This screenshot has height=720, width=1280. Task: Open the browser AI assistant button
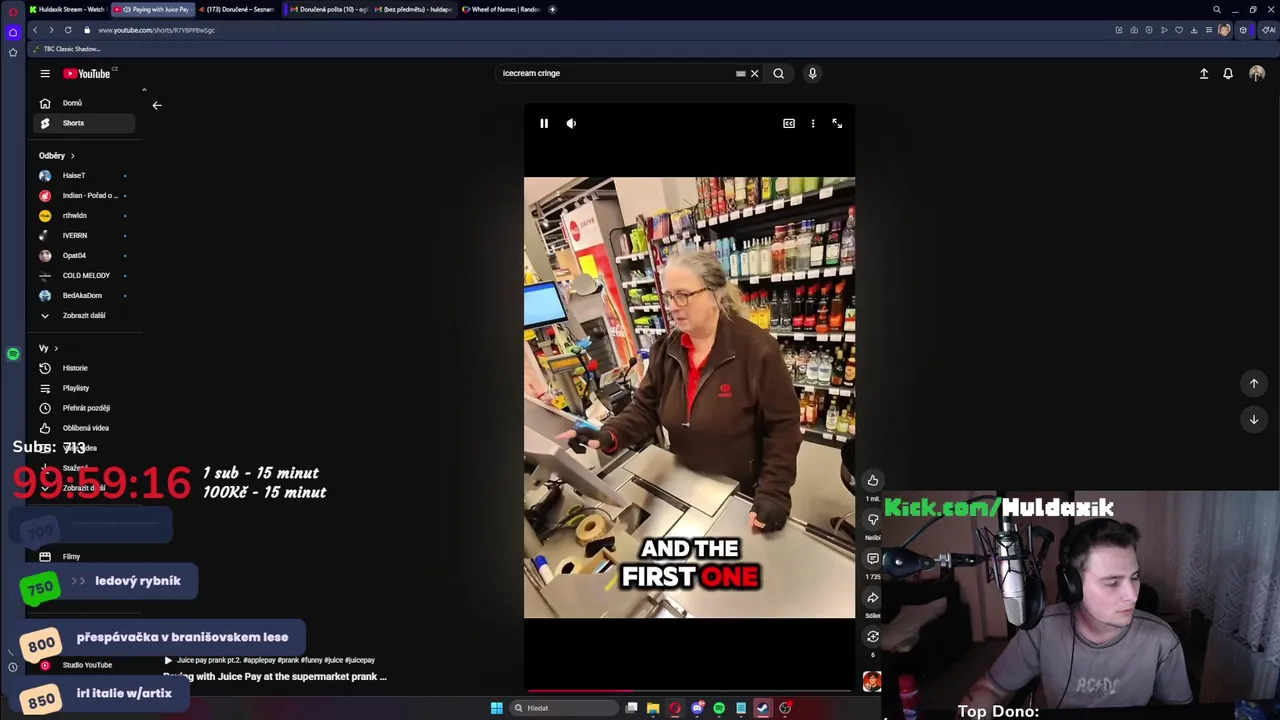point(1268,30)
